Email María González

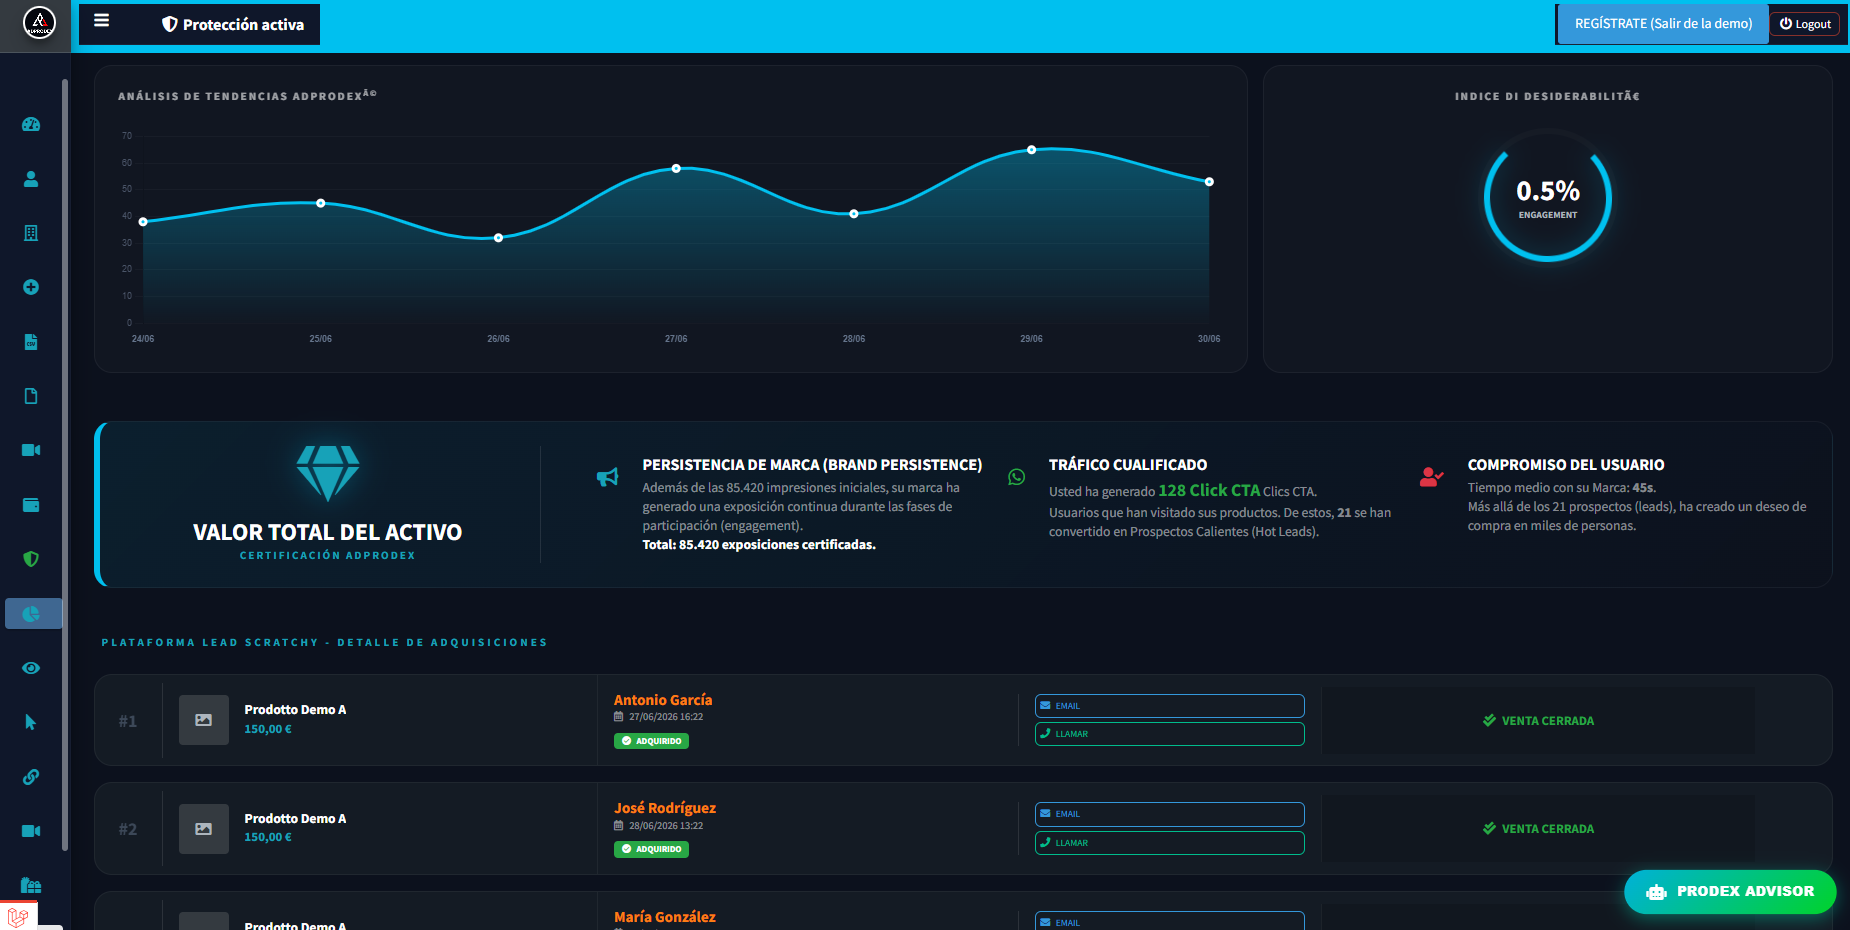pyautogui.click(x=1169, y=921)
